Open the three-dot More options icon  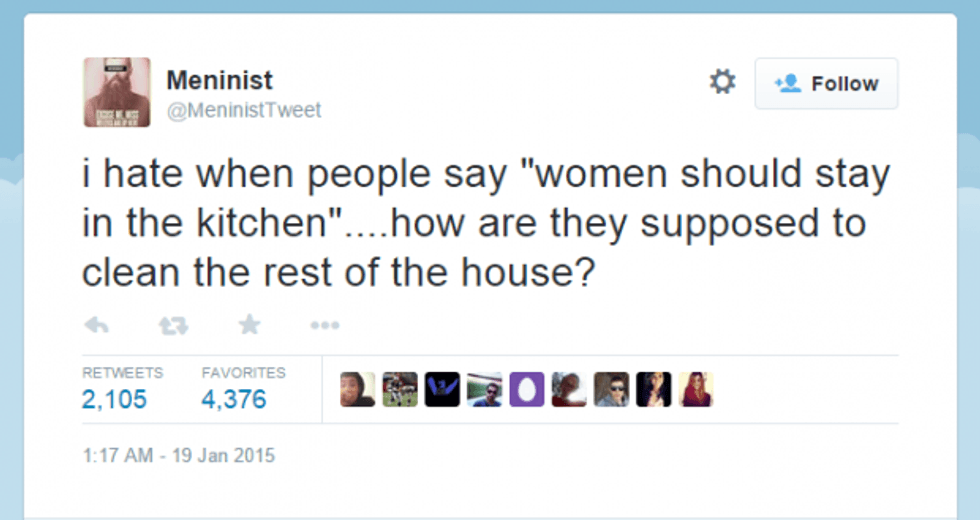click(324, 325)
